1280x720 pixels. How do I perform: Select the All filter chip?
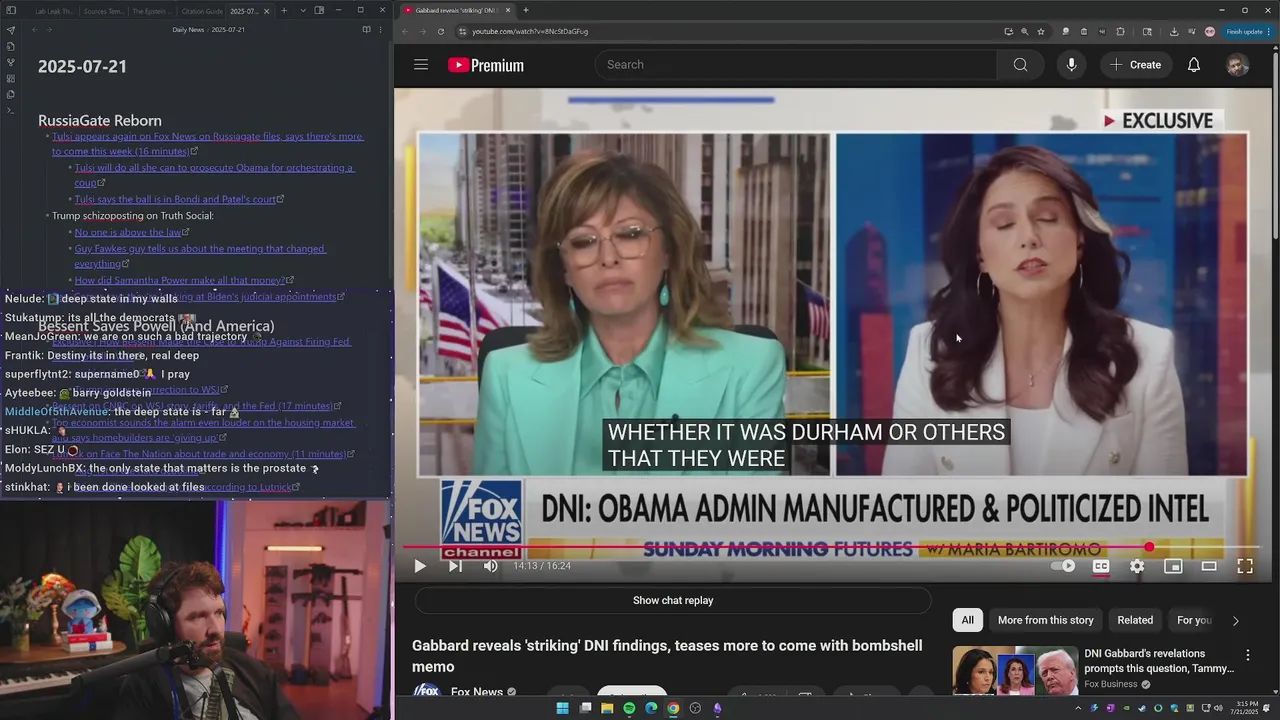[x=967, y=620]
